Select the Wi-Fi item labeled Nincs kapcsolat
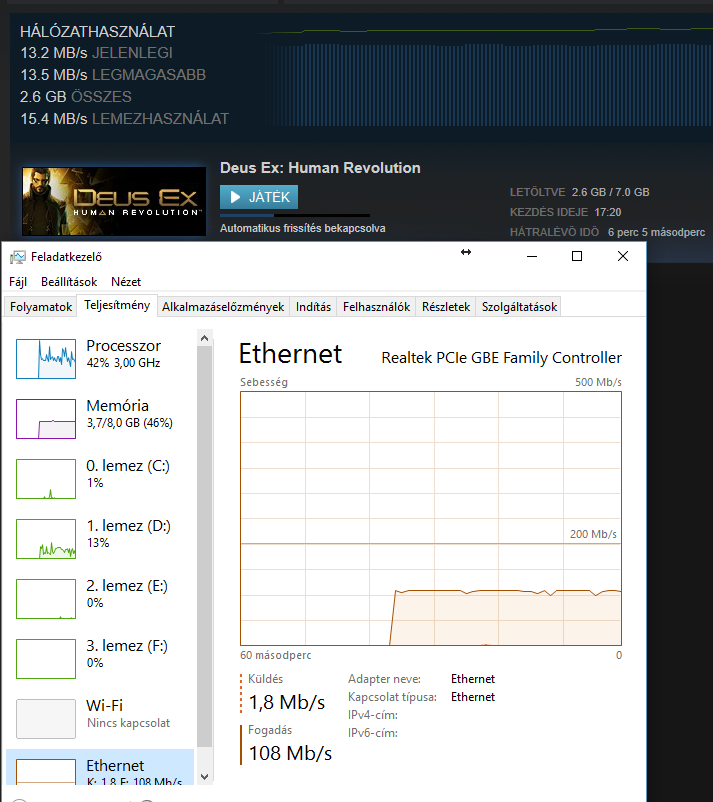The height and width of the screenshot is (802, 713). (x=100, y=718)
